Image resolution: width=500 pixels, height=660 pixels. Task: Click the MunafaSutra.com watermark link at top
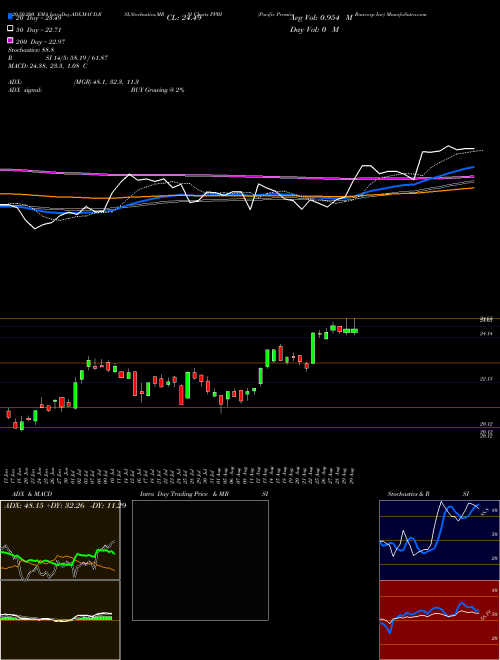[x=407, y=14]
